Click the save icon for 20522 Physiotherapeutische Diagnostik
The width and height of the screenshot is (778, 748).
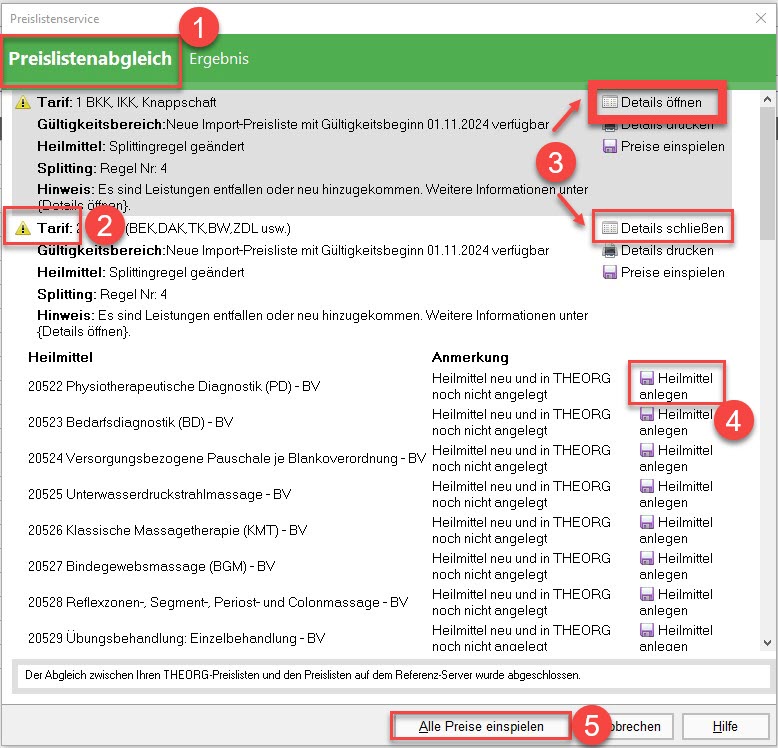647,378
